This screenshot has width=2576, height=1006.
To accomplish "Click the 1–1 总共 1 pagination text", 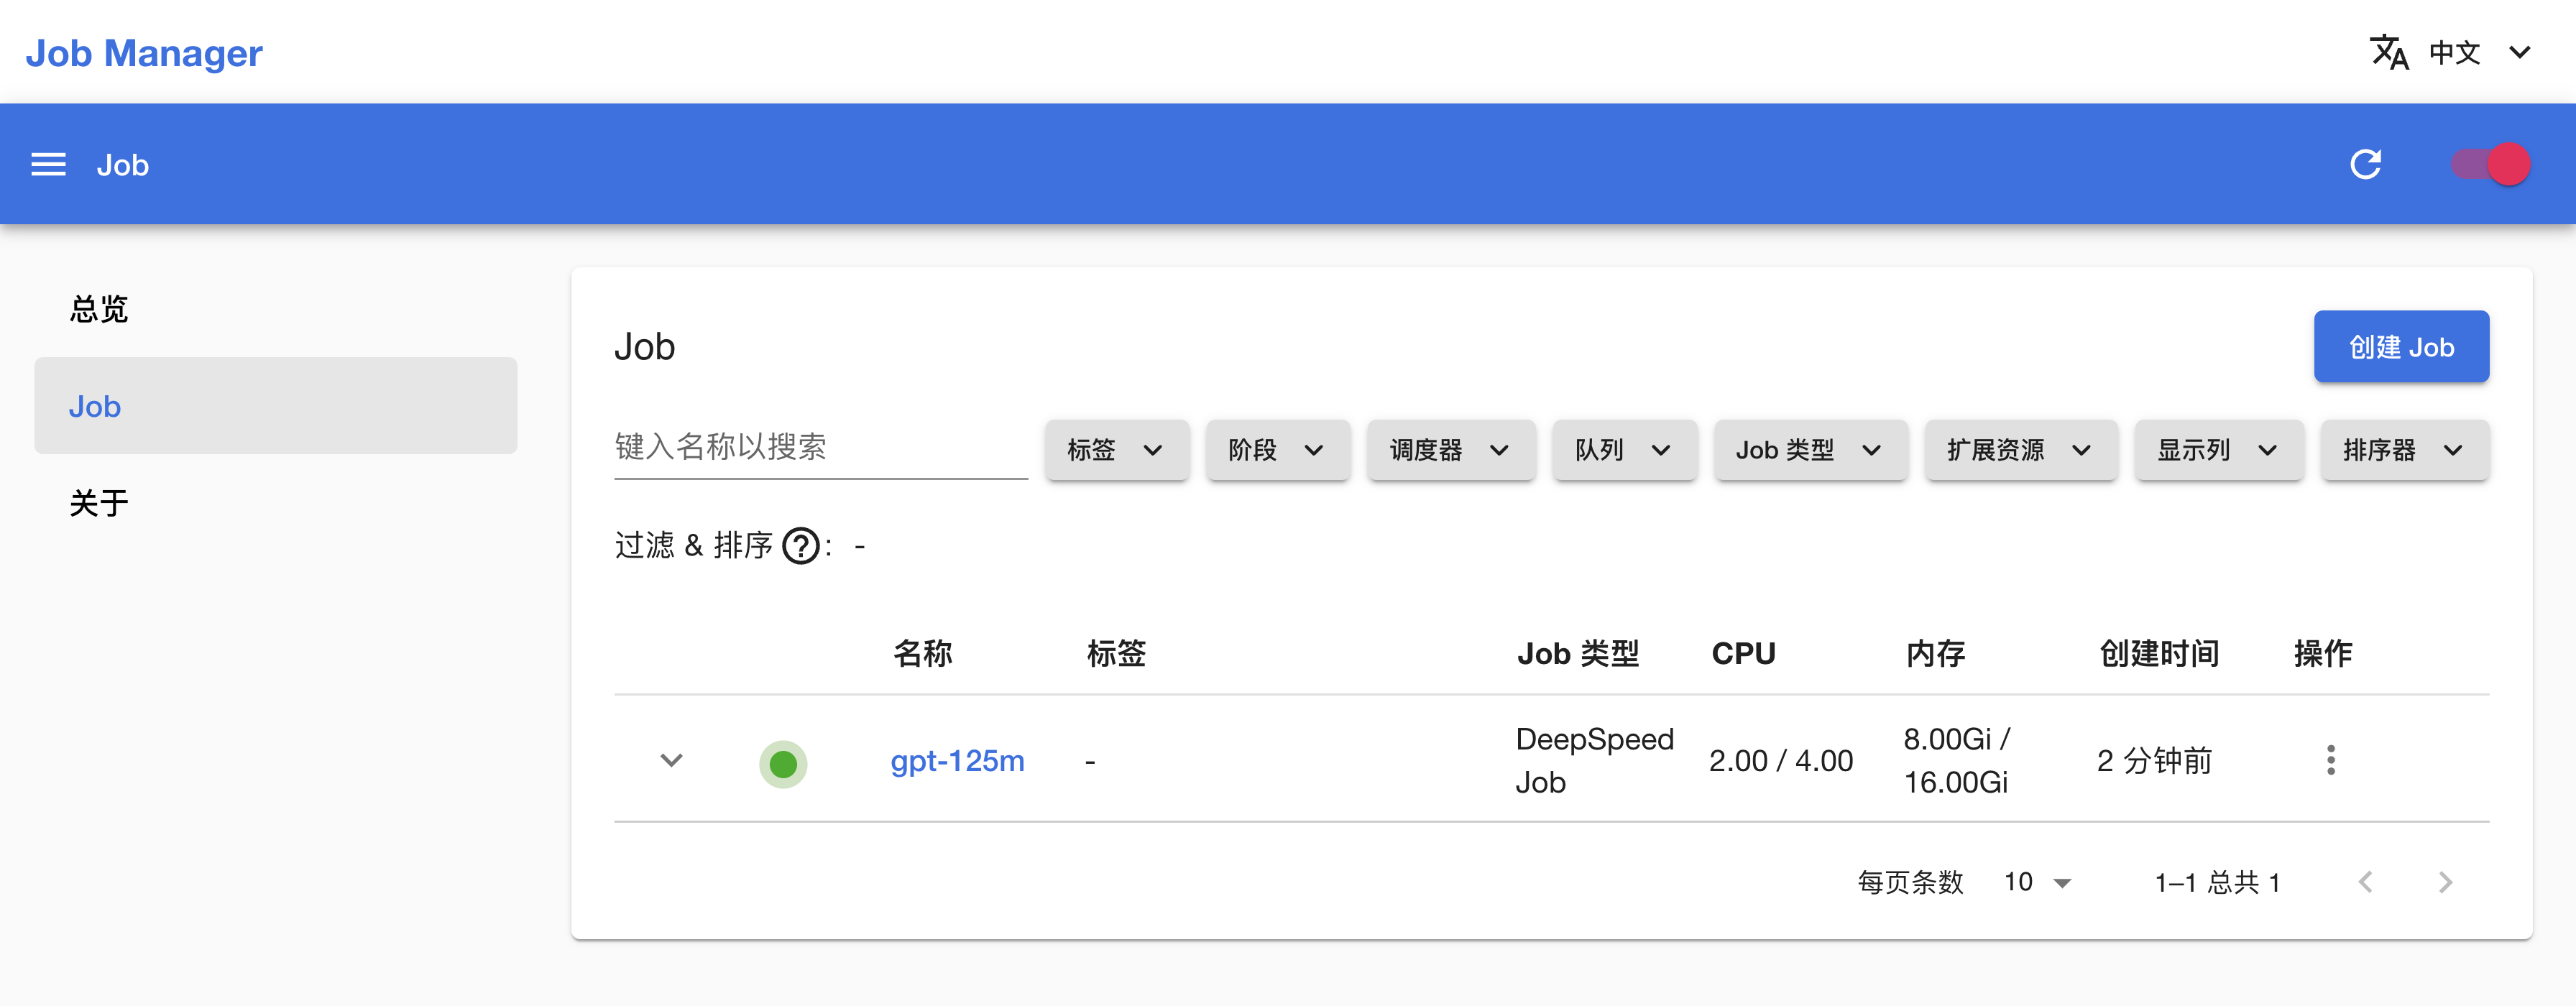I will [2217, 882].
